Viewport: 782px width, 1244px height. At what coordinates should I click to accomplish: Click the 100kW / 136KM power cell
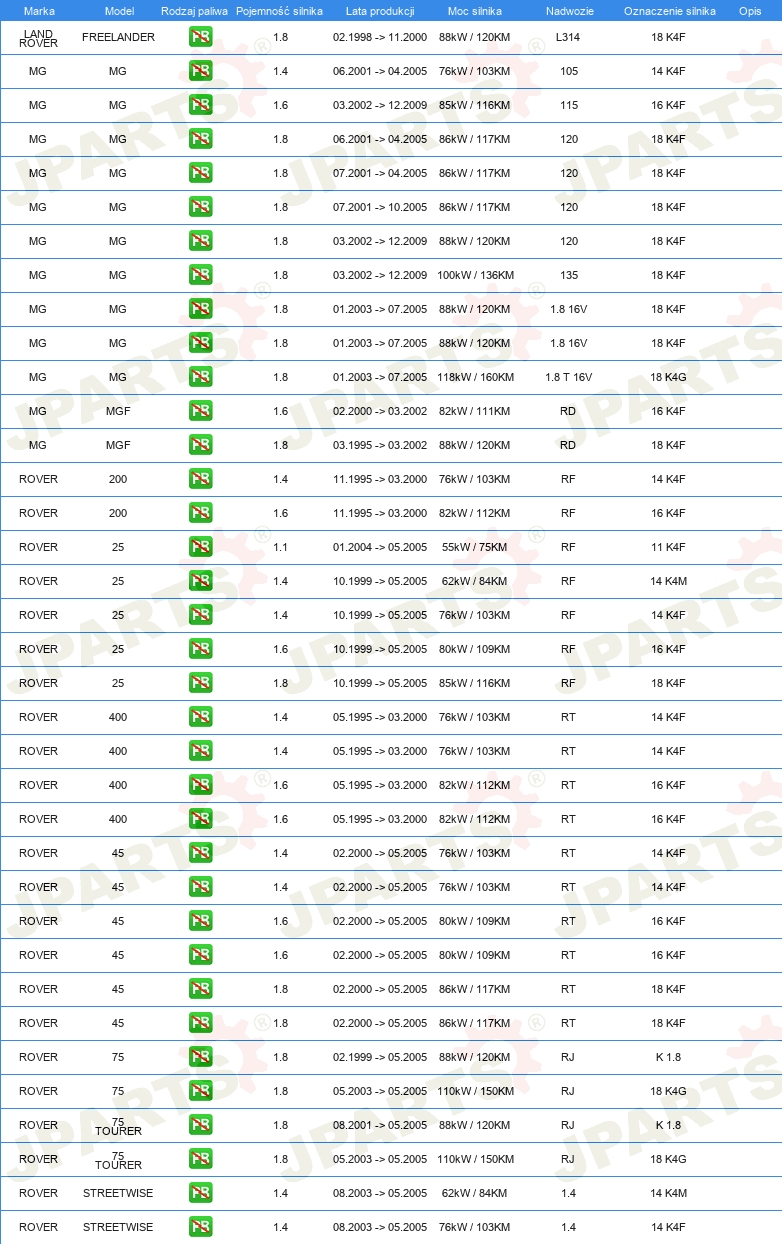point(475,275)
